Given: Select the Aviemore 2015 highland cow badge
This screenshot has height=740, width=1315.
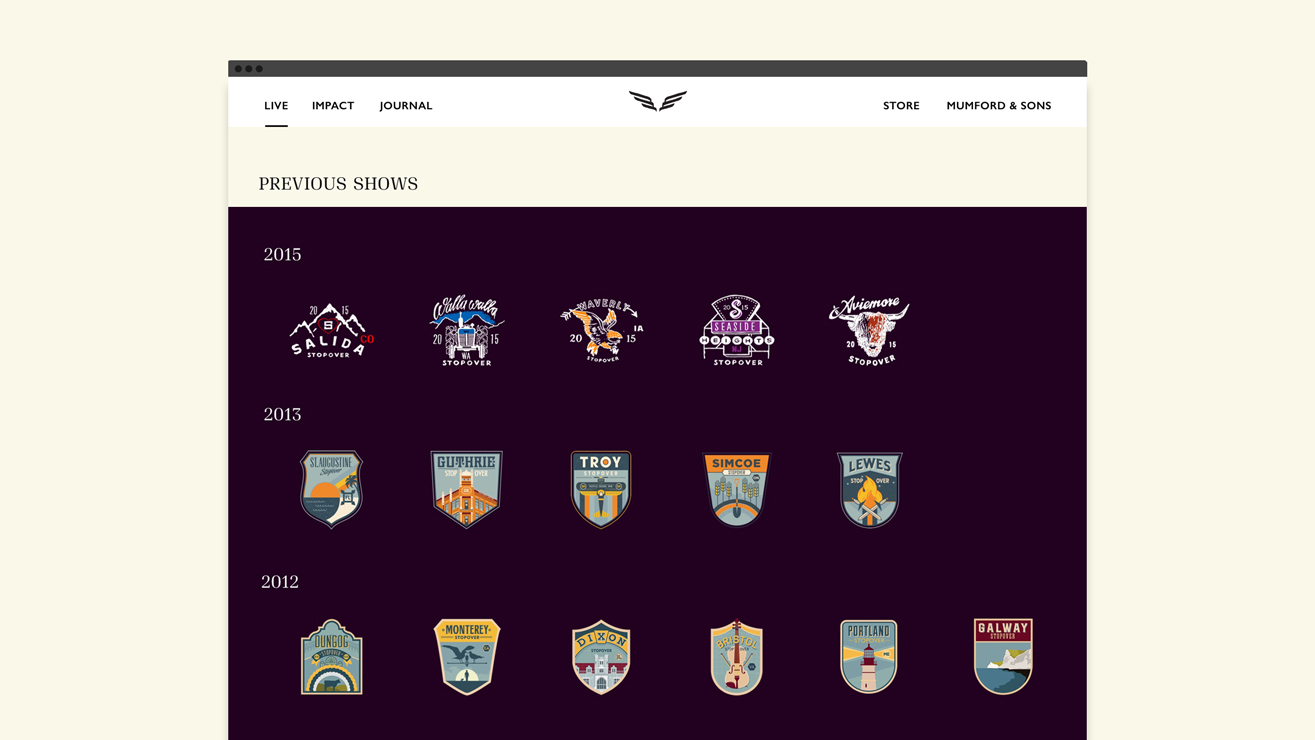Looking at the screenshot, I should (869, 330).
